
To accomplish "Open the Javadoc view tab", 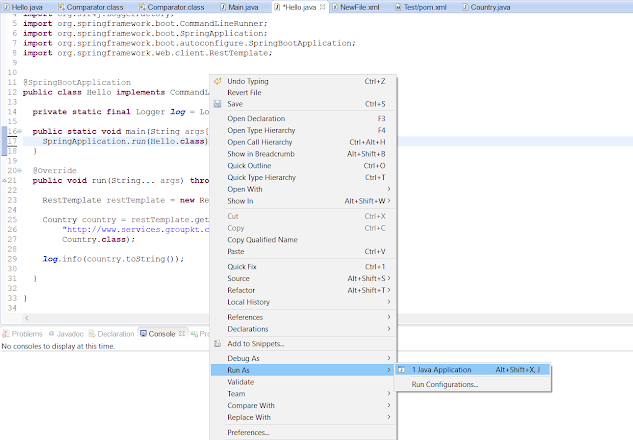I will click(66, 334).
